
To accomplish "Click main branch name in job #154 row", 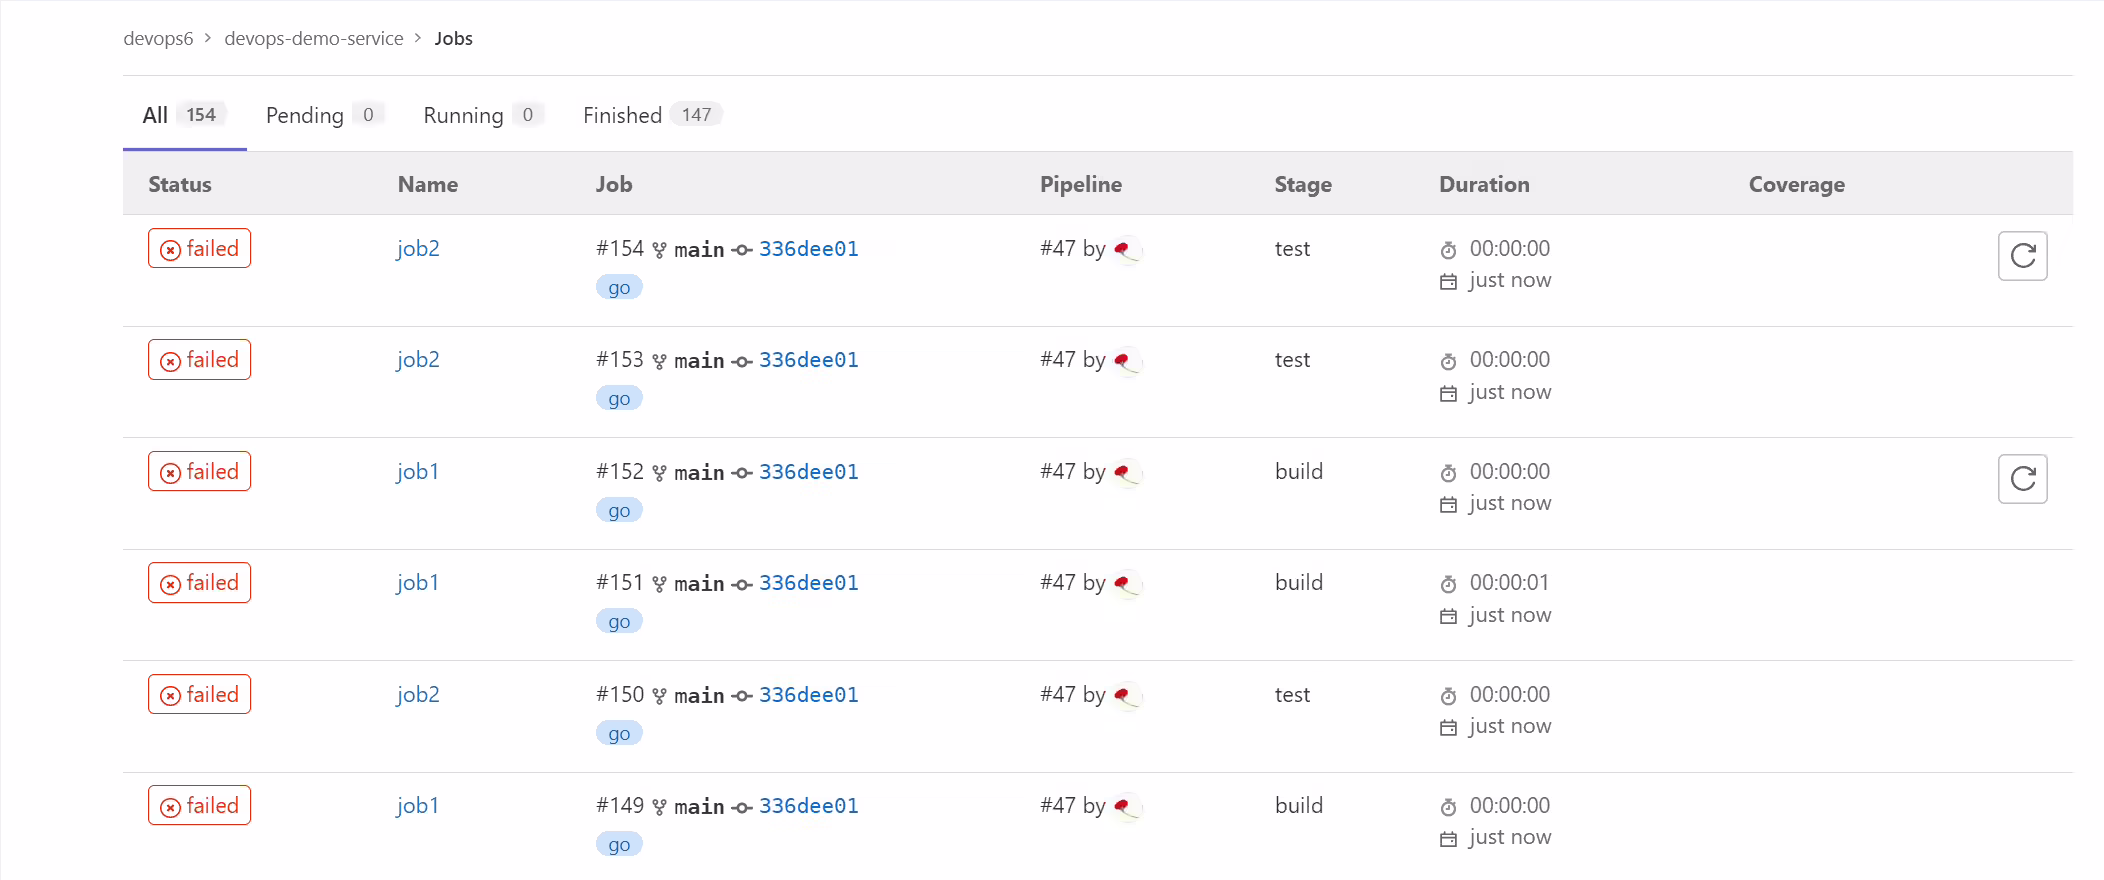I will coord(699,250).
